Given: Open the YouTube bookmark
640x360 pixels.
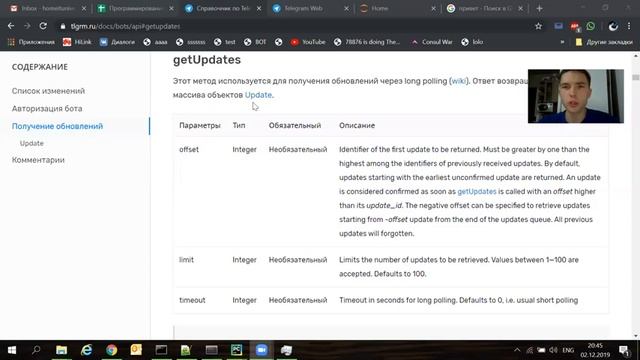Looking at the screenshot, I should (x=308, y=42).
